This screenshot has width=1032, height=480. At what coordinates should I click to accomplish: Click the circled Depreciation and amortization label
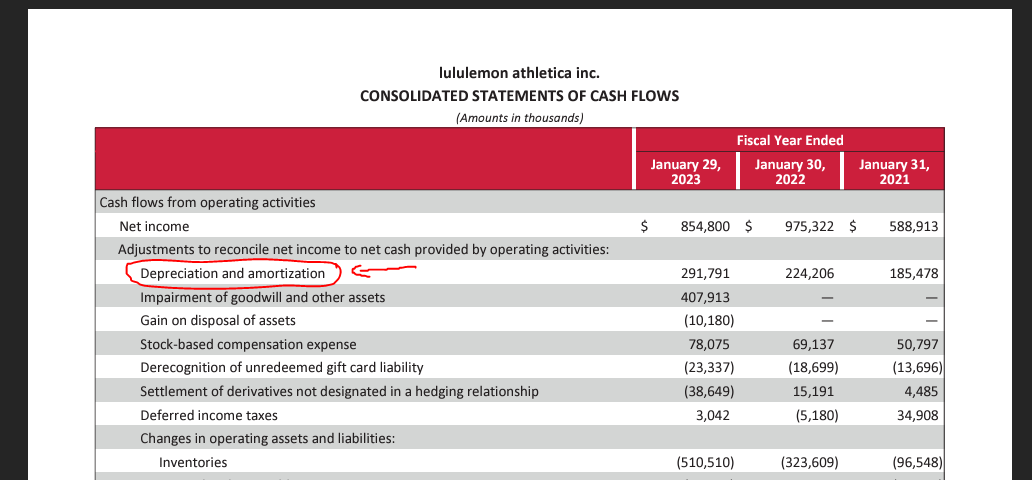tap(233, 273)
